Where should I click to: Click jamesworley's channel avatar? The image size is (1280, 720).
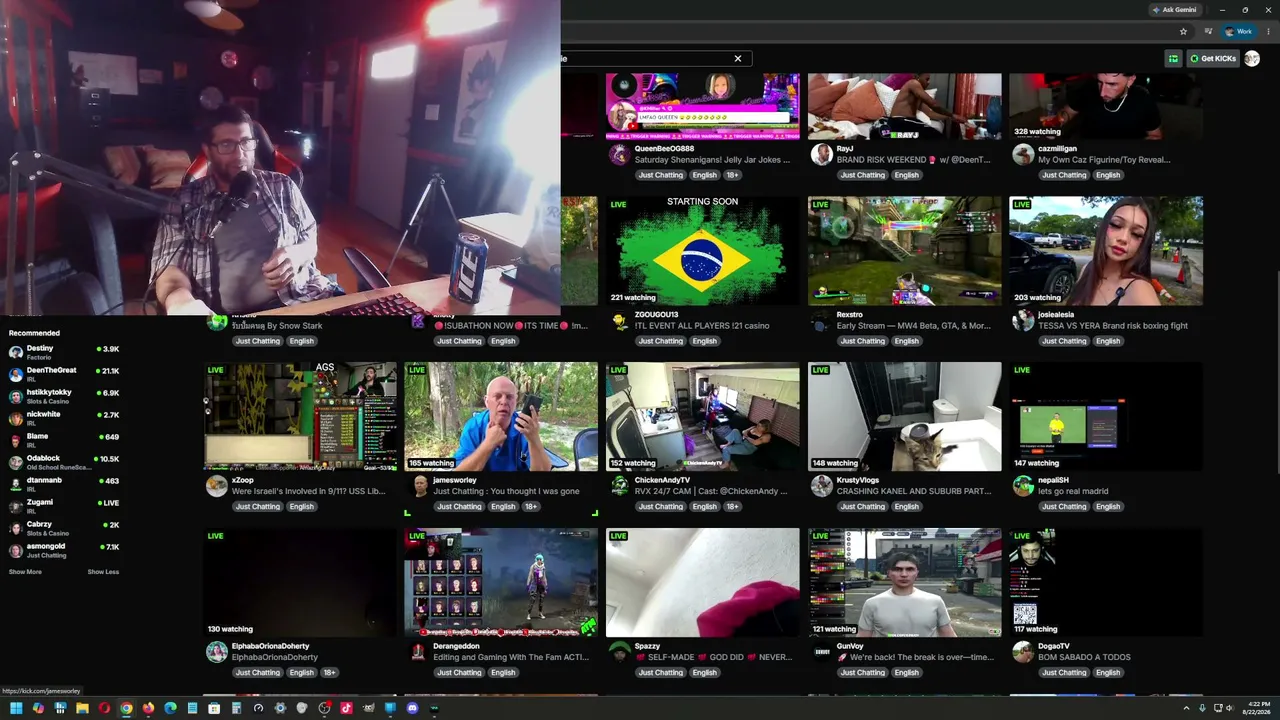pyautogui.click(x=420, y=486)
